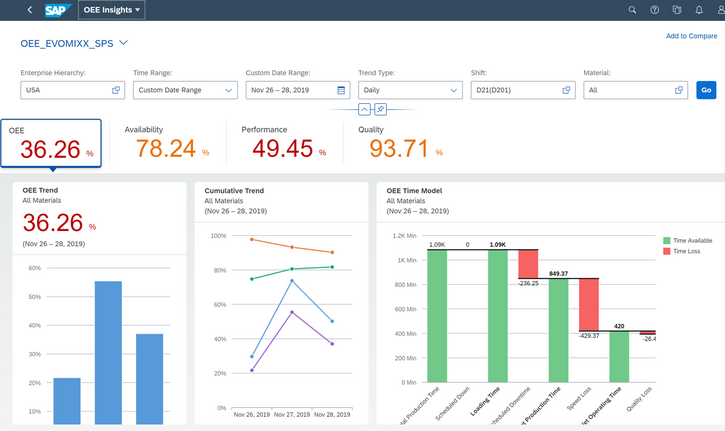This screenshot has height=431, width=725.
Task: Collapse the filter bar with up arrow
Action: [364, 110]
